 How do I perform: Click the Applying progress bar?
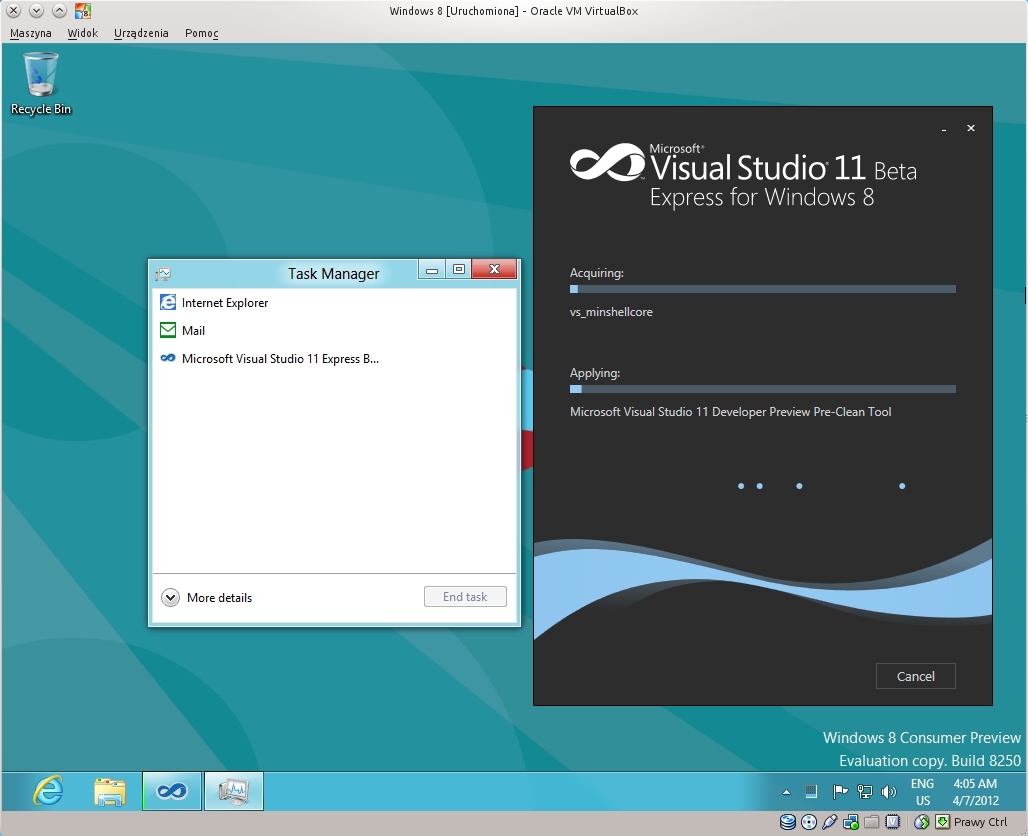[x=762, y=389]
